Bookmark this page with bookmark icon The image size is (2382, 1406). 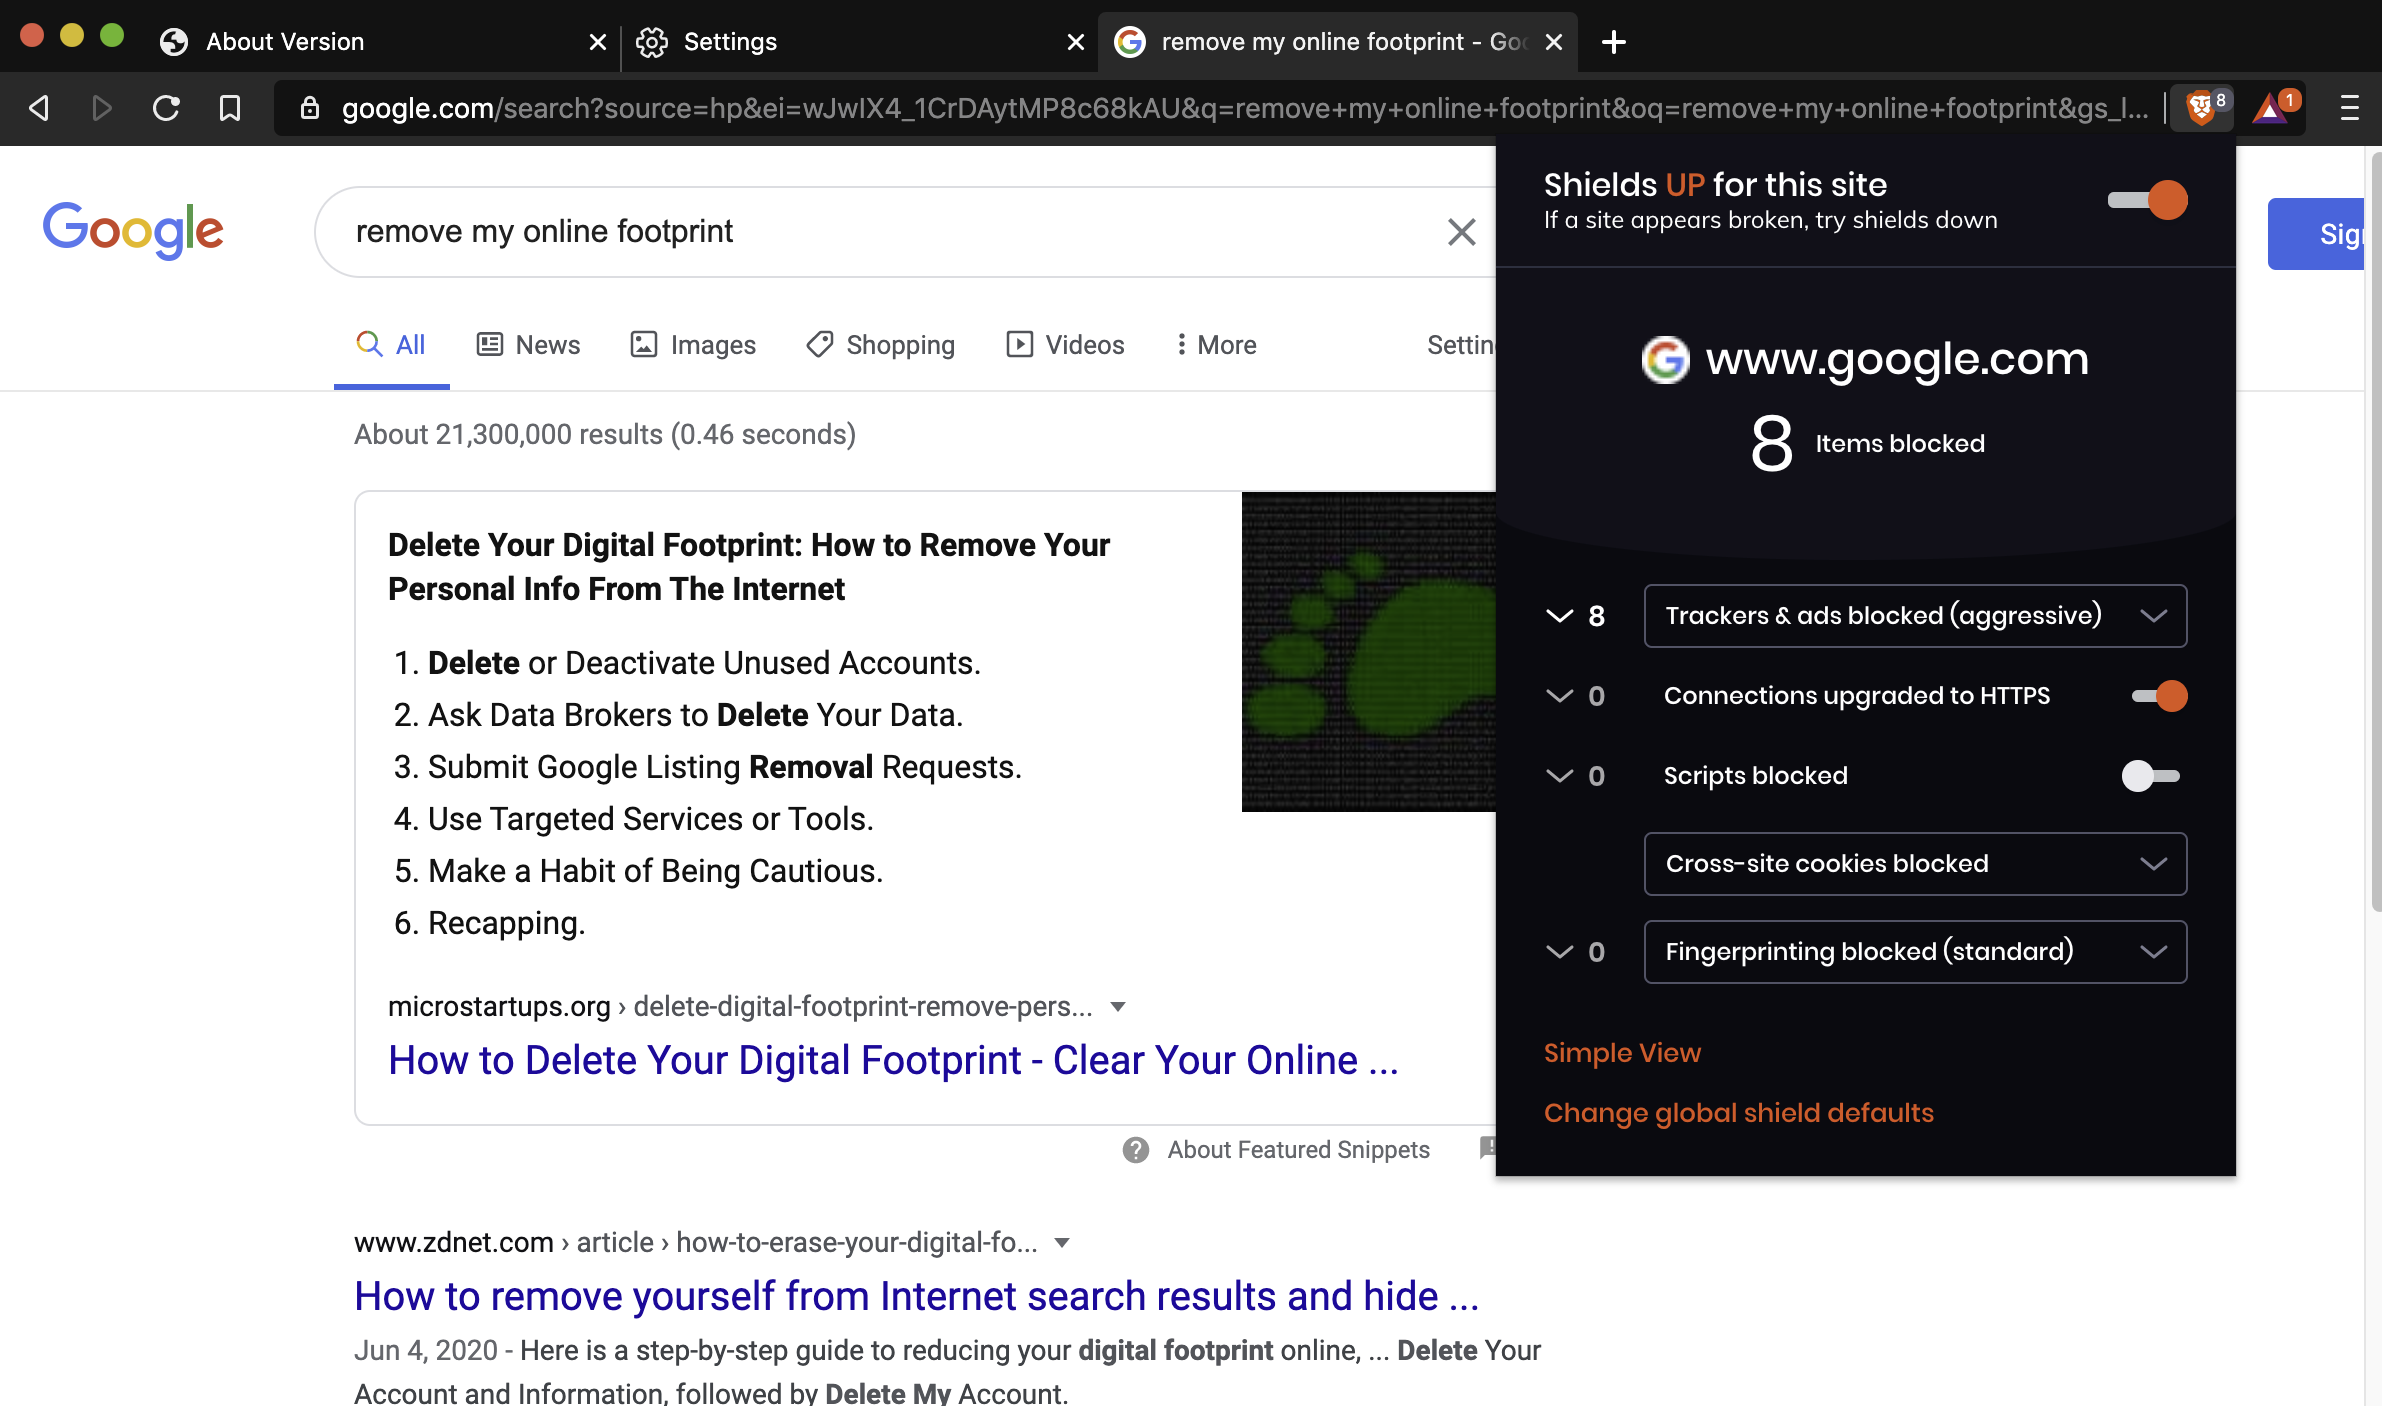(x=230, y=108)
